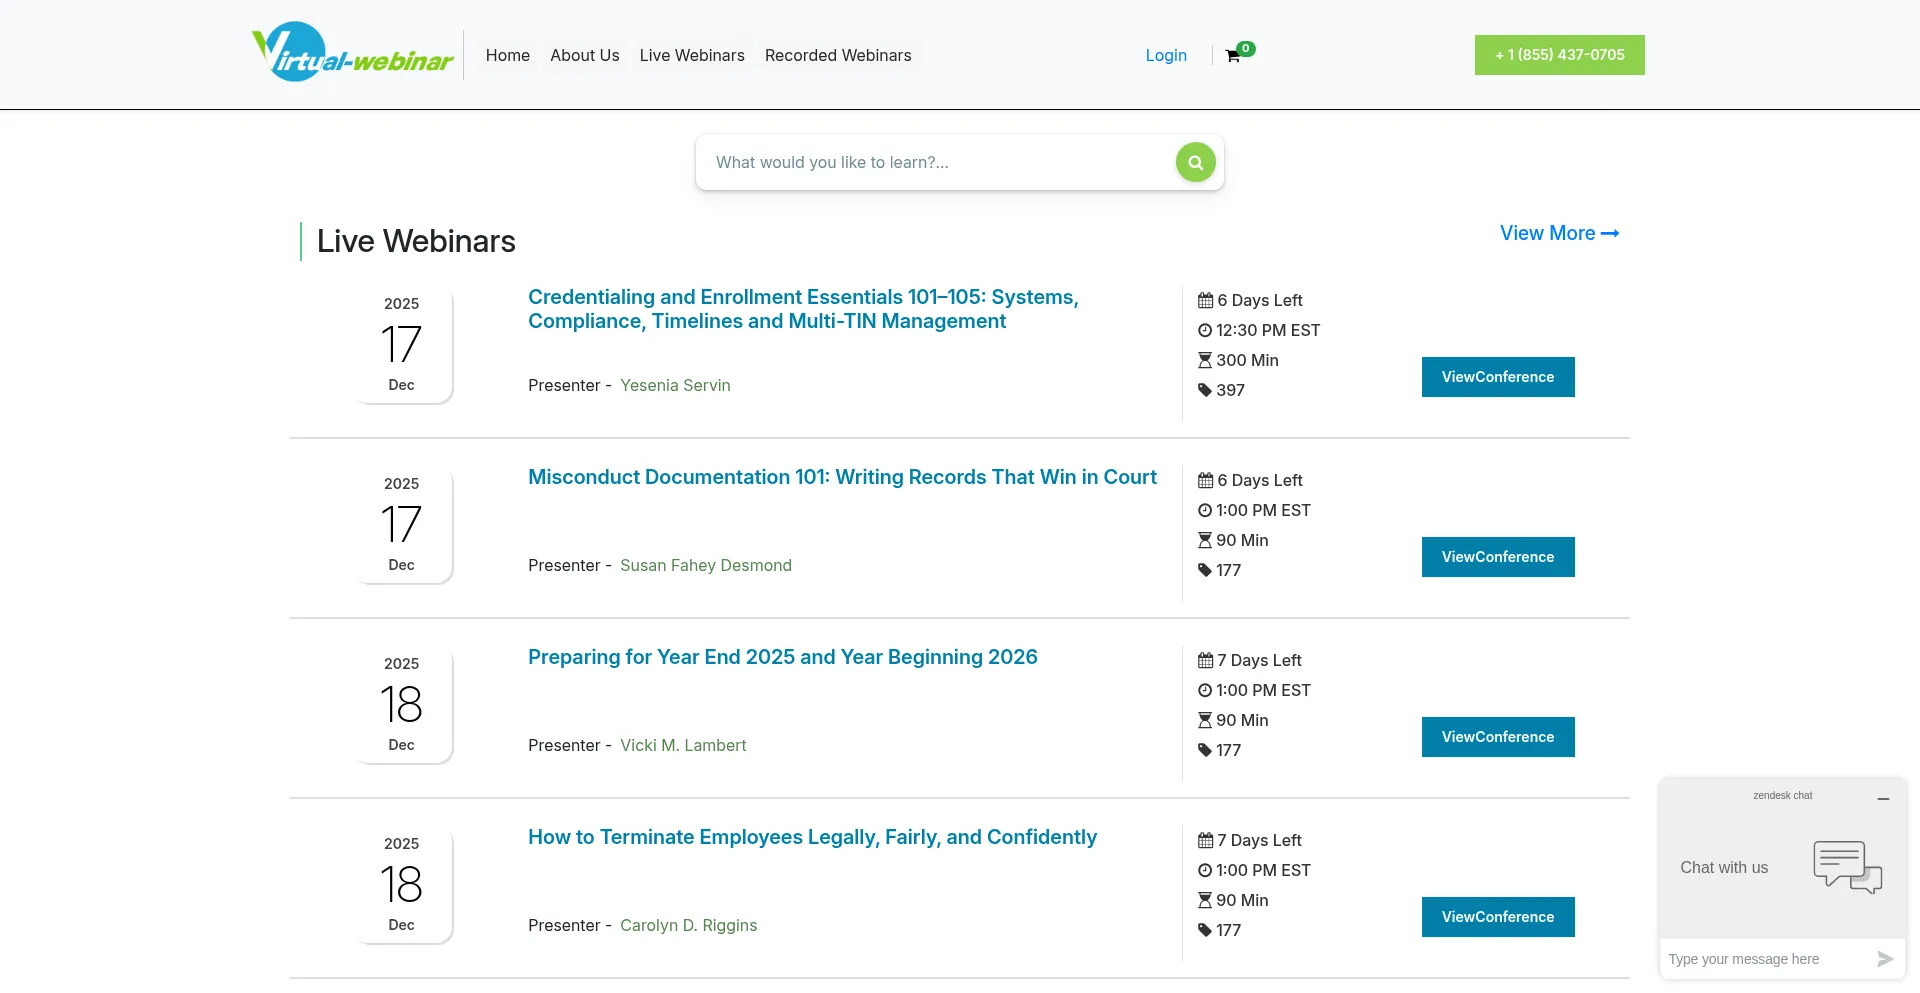Viewport: 1920px width, 993px height.
Task: View conference for Misconduct Documentation 101
Action: coord(1497,557)
